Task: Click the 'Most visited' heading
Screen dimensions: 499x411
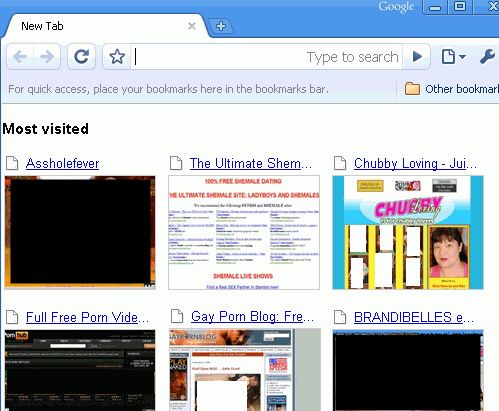Action: (46, 129)
